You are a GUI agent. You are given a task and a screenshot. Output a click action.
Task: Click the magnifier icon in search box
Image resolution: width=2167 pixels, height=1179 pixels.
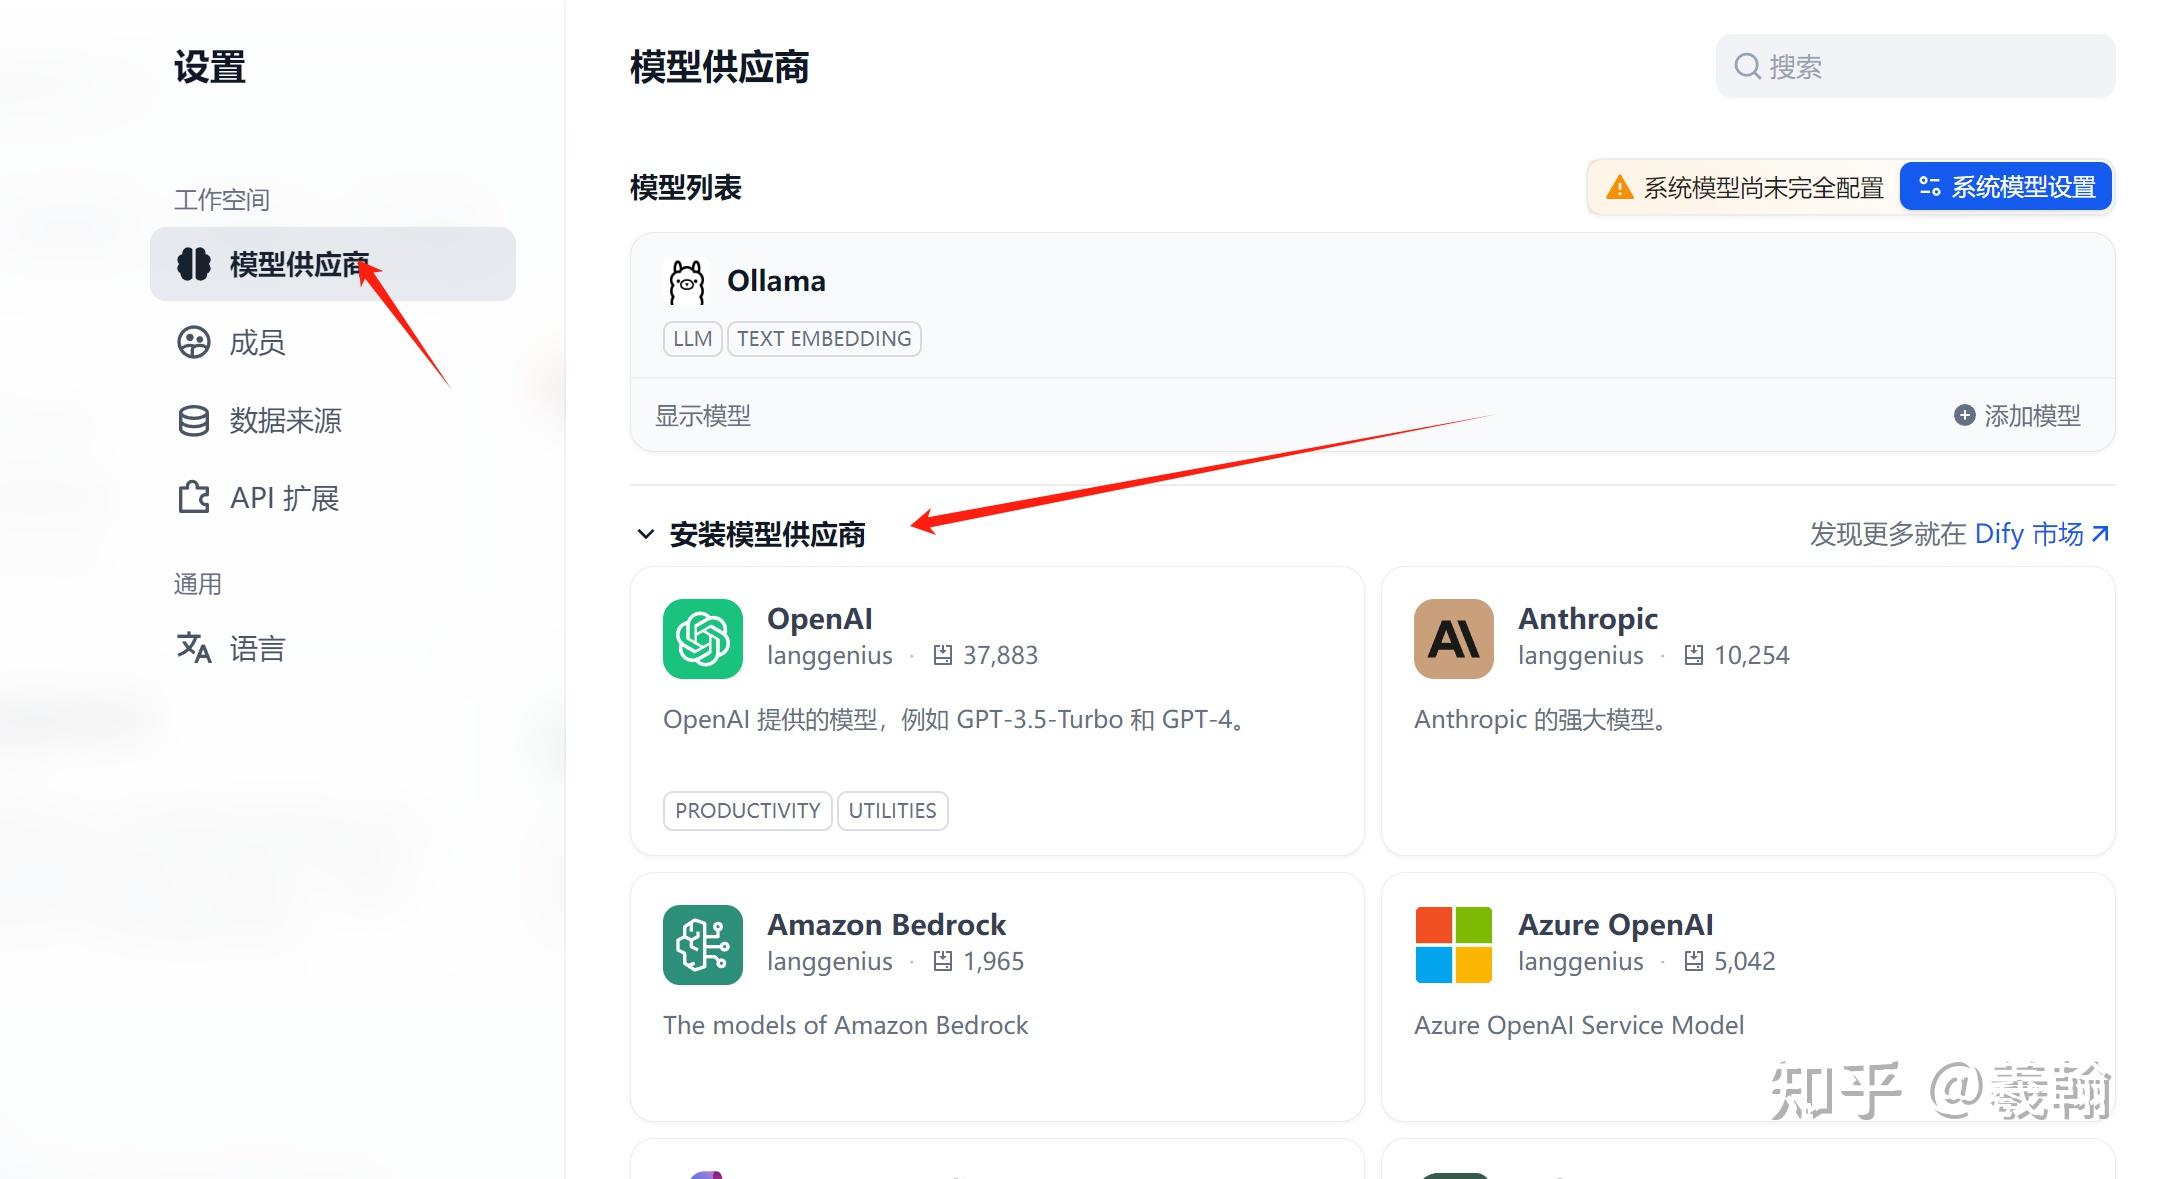click(x=1747, y=66)
